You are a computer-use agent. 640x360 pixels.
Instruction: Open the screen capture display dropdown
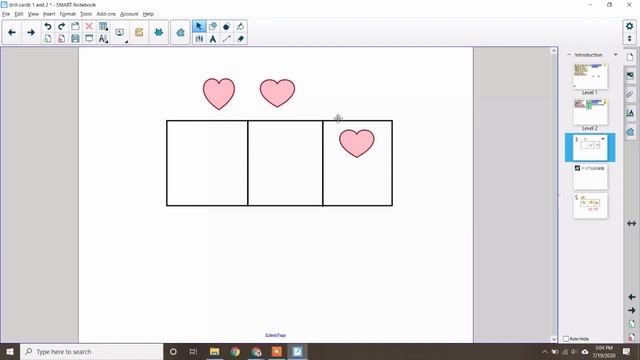[120, 33]
